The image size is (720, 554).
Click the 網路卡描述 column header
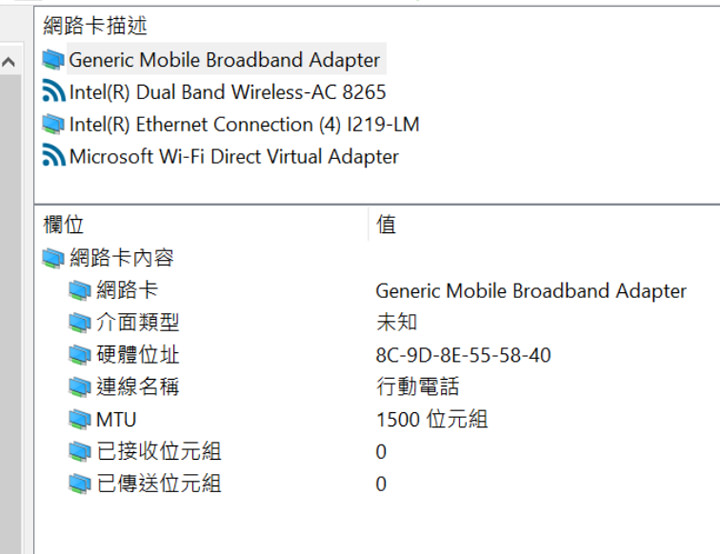(95, 27)
